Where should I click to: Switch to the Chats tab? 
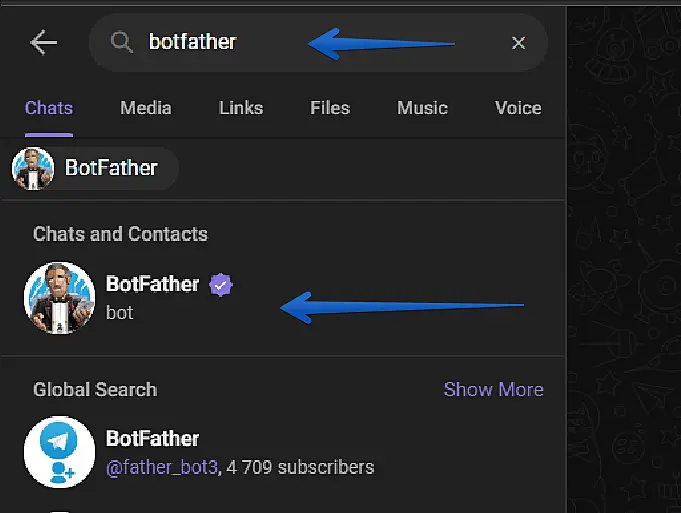[x=49, y=108]
